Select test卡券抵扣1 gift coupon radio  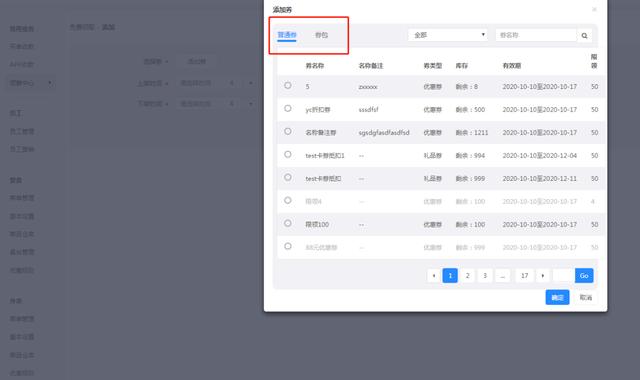288,154
